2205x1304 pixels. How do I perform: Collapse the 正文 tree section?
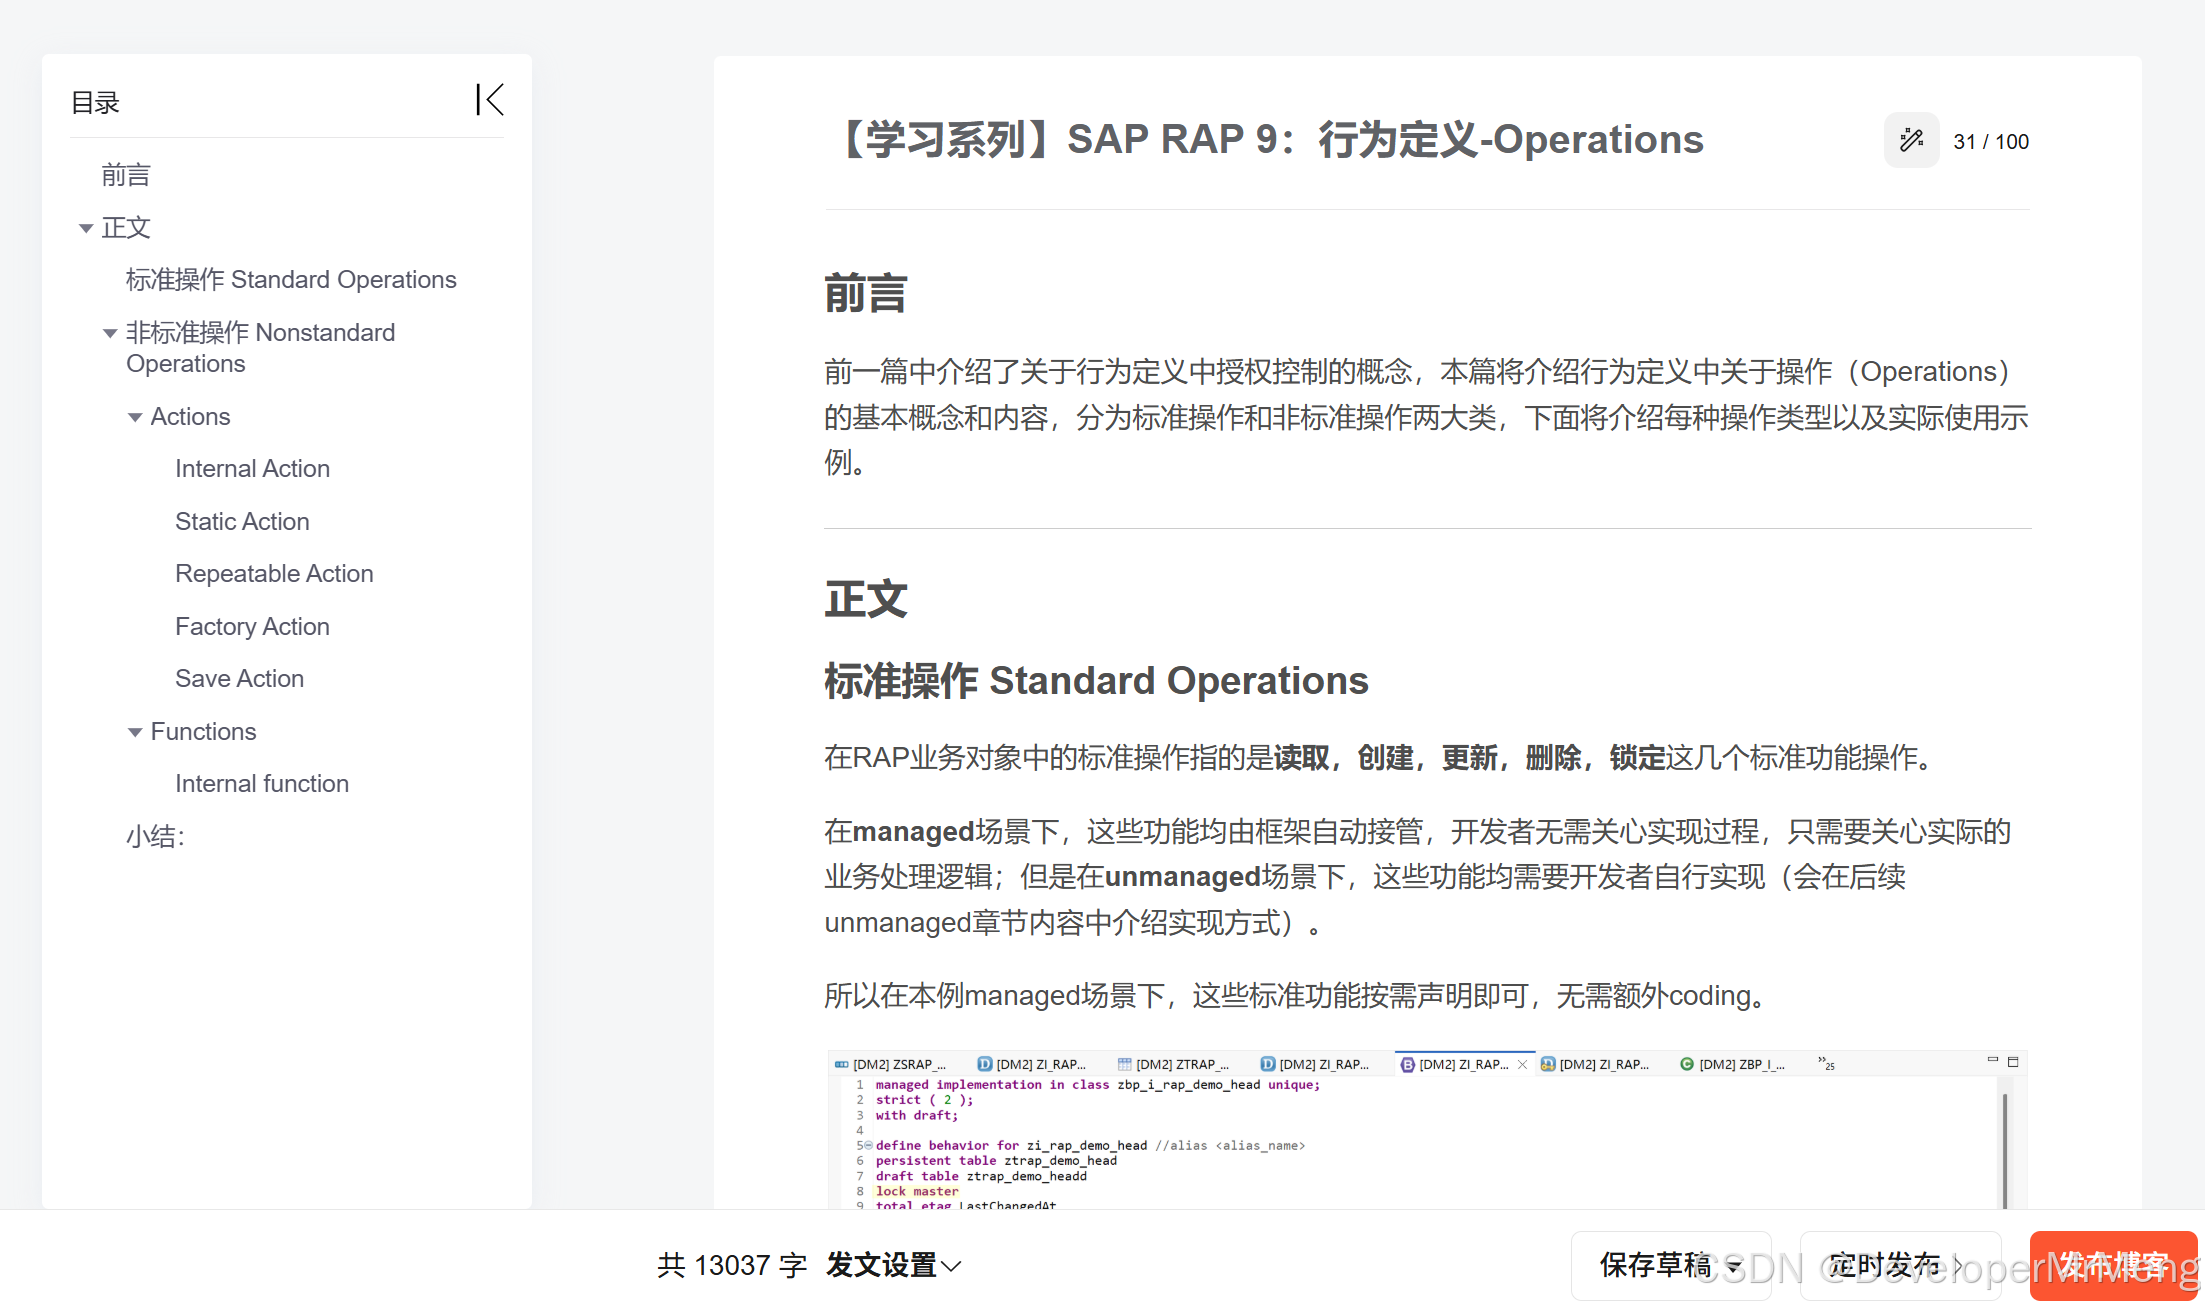[x=86, y=229]
